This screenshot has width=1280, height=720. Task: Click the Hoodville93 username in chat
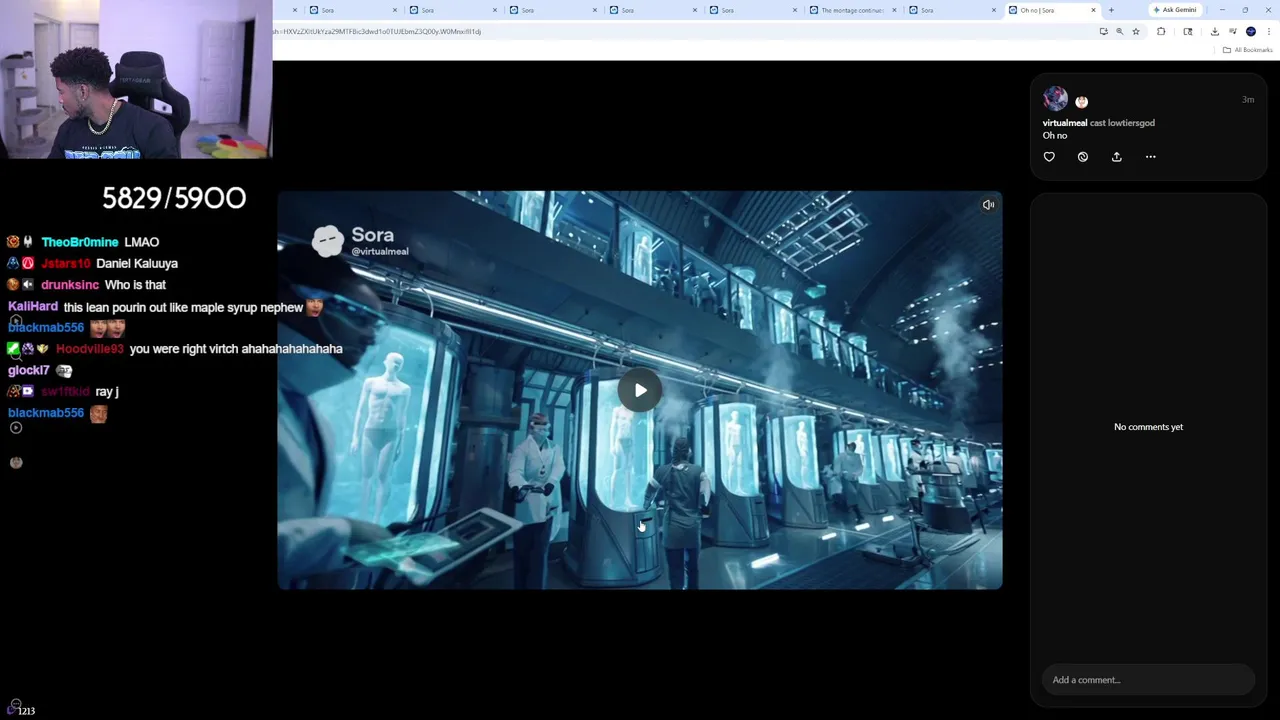90,349
